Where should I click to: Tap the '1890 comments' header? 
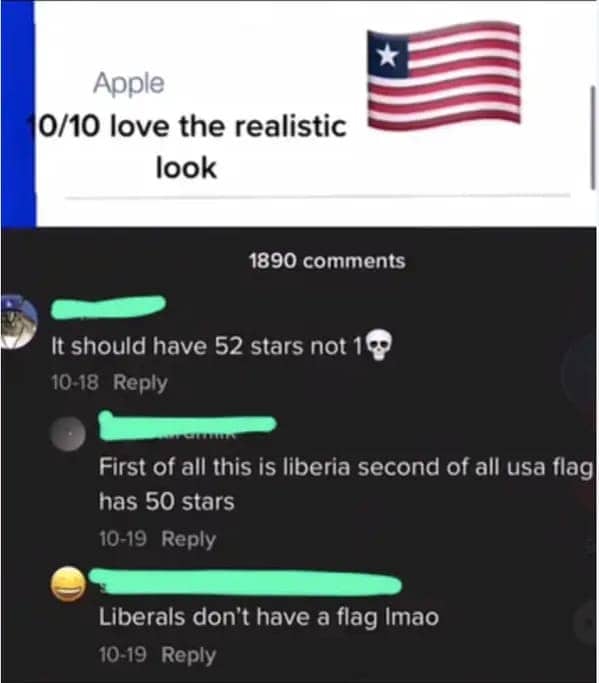[x=327, y=261]
